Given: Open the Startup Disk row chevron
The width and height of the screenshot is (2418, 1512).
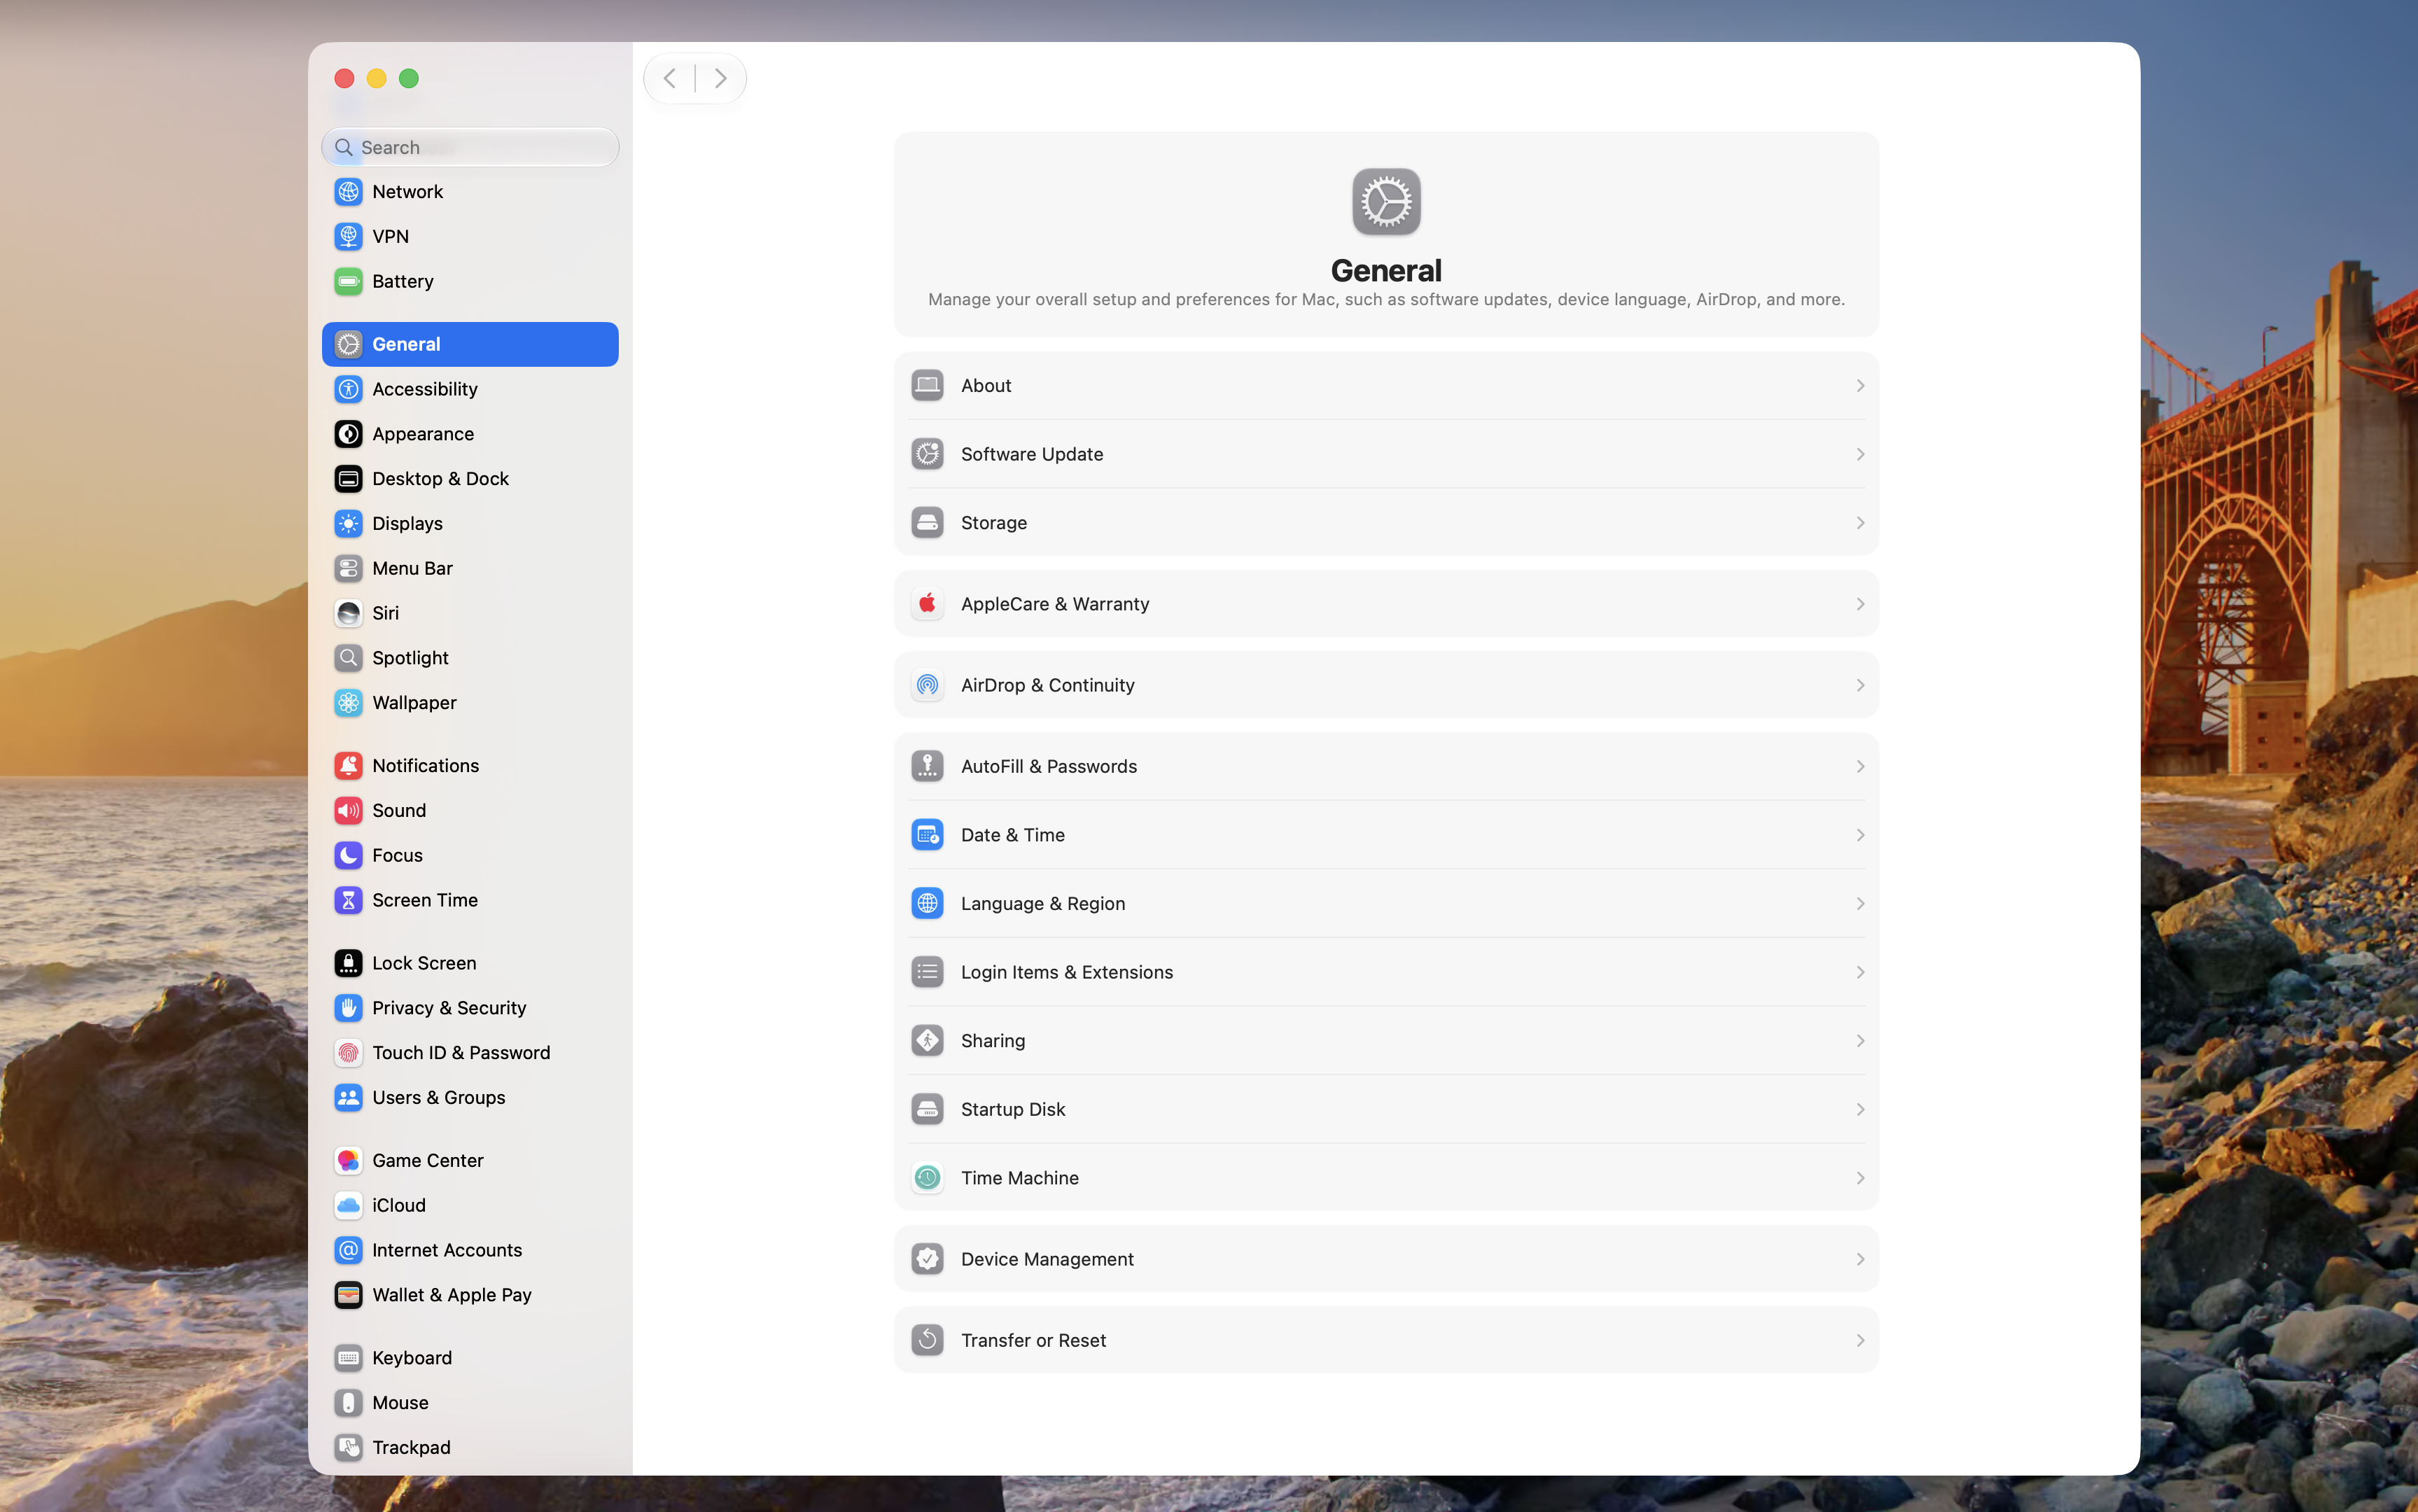Looking at the screenshot, I should click(1860, 1110).
